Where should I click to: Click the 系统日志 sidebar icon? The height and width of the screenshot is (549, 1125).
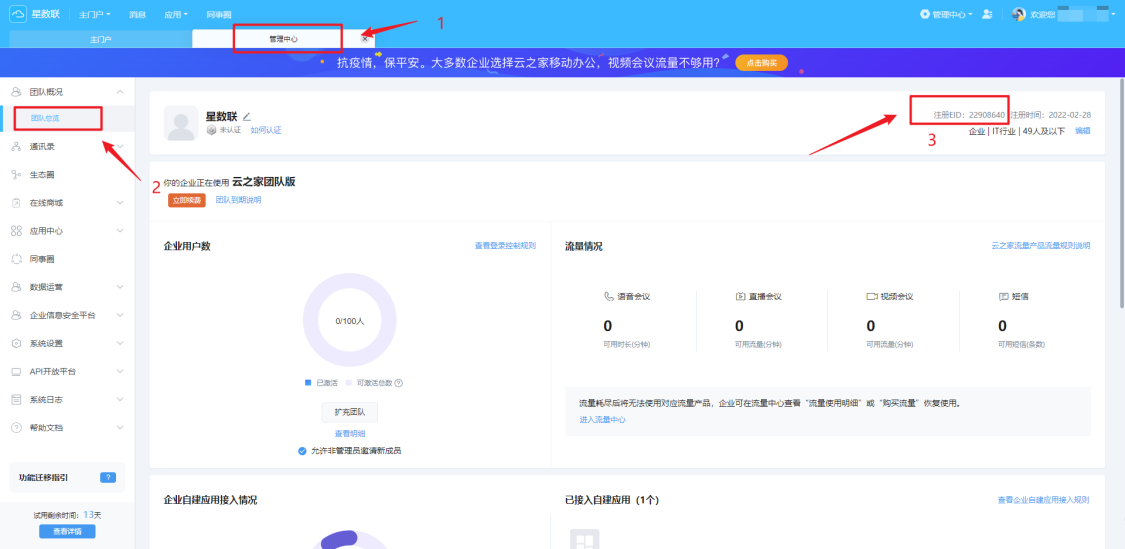(x=17, y=399)
